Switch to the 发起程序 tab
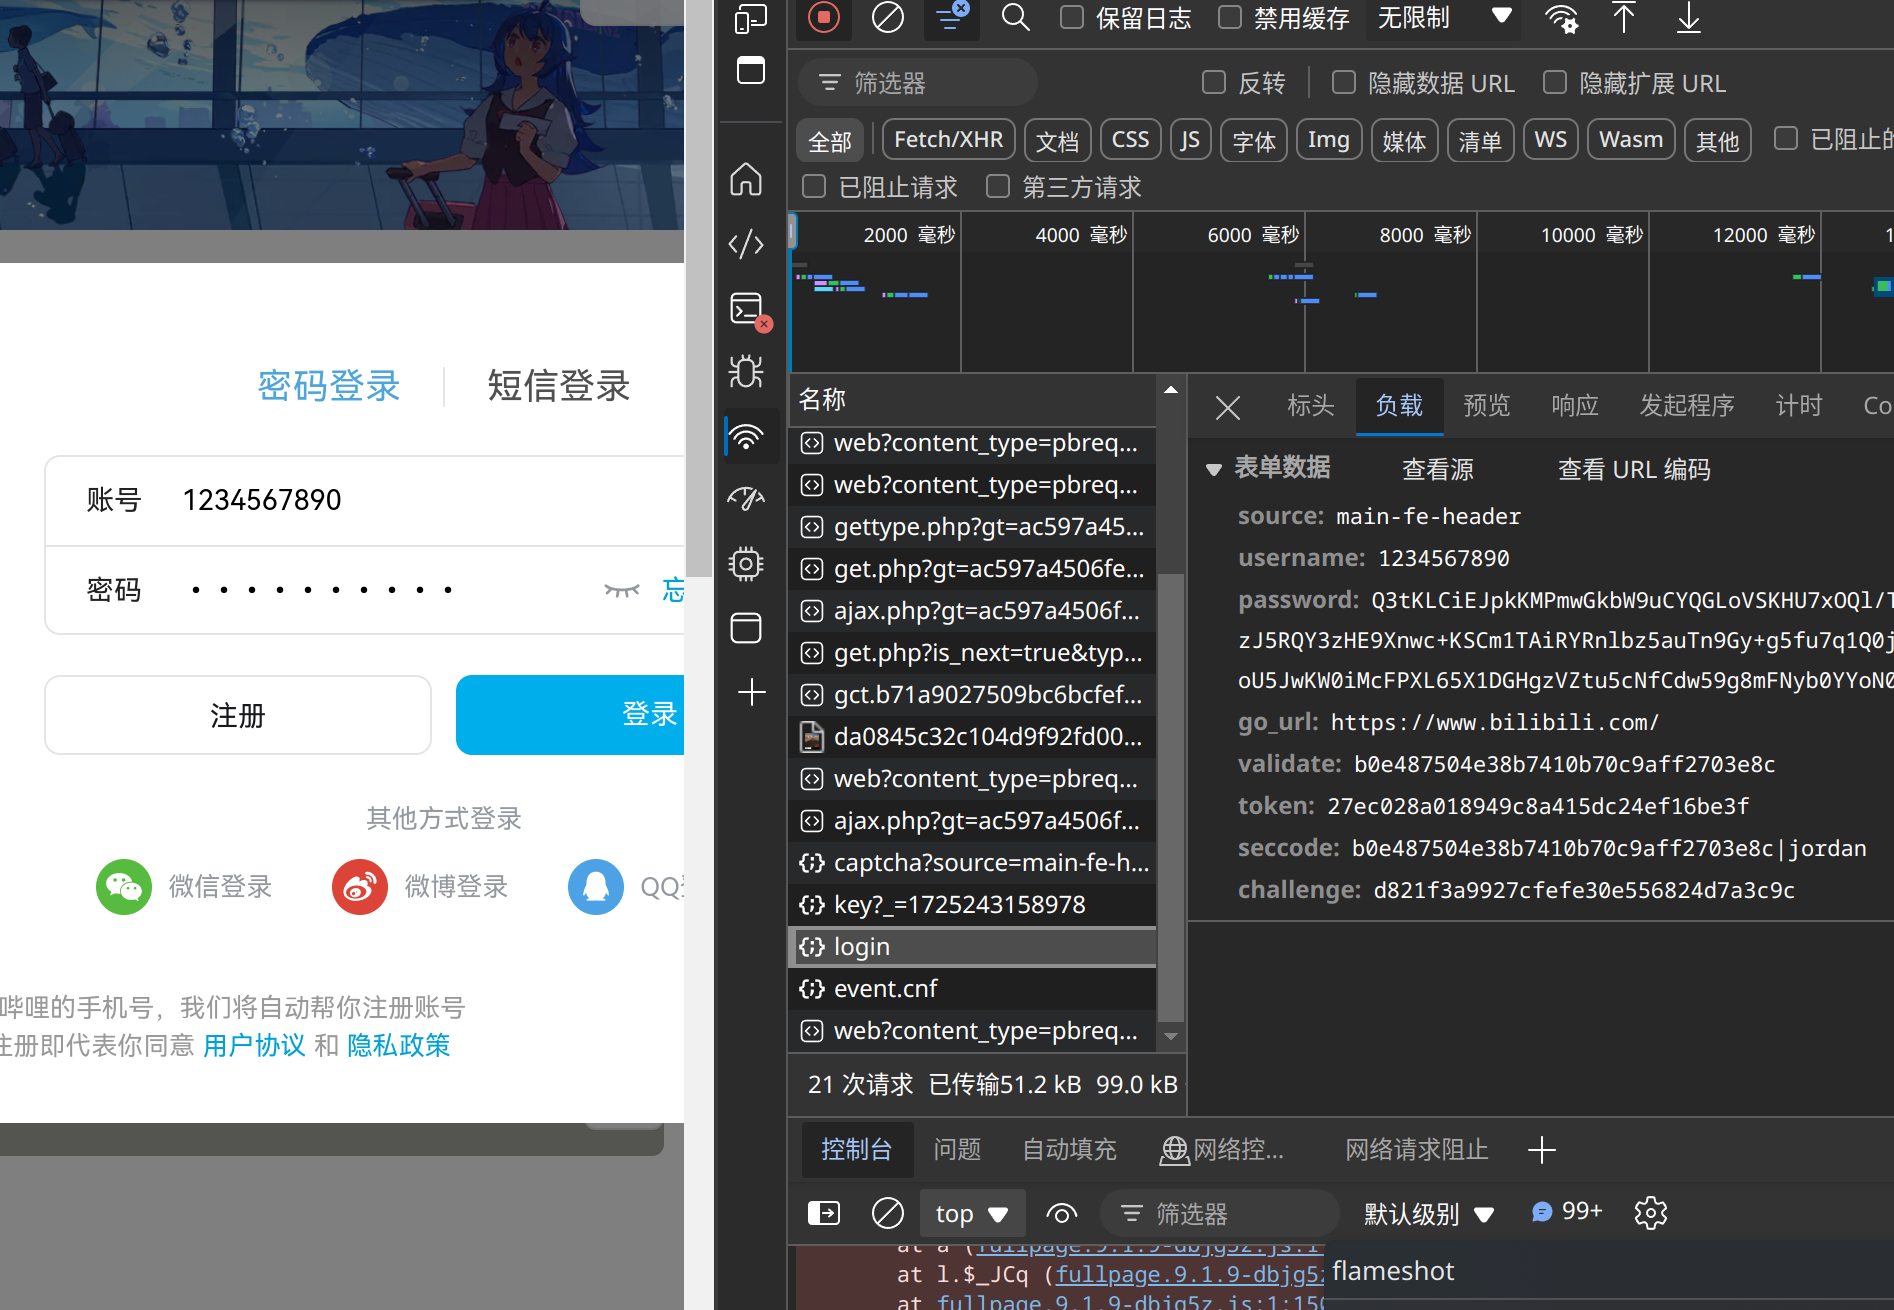The height and width of the screenshot is (1310, 1894). point(1687,406)
